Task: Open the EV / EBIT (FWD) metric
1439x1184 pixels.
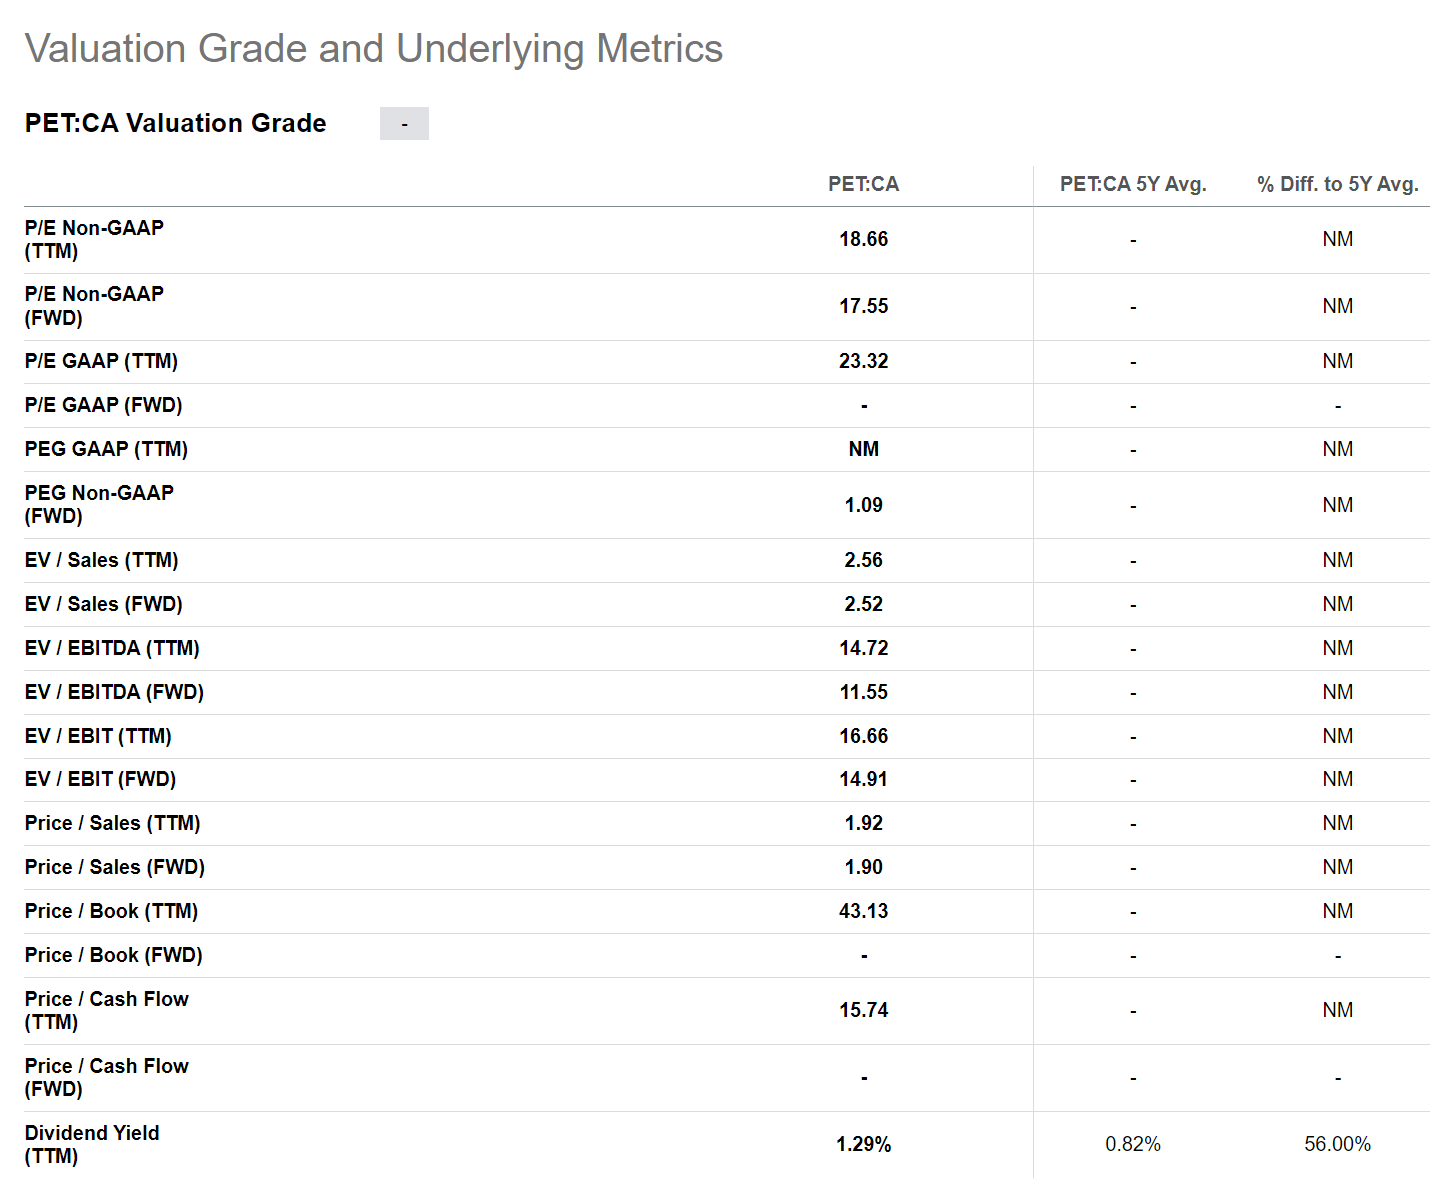Action: click(x=100, y=779)
